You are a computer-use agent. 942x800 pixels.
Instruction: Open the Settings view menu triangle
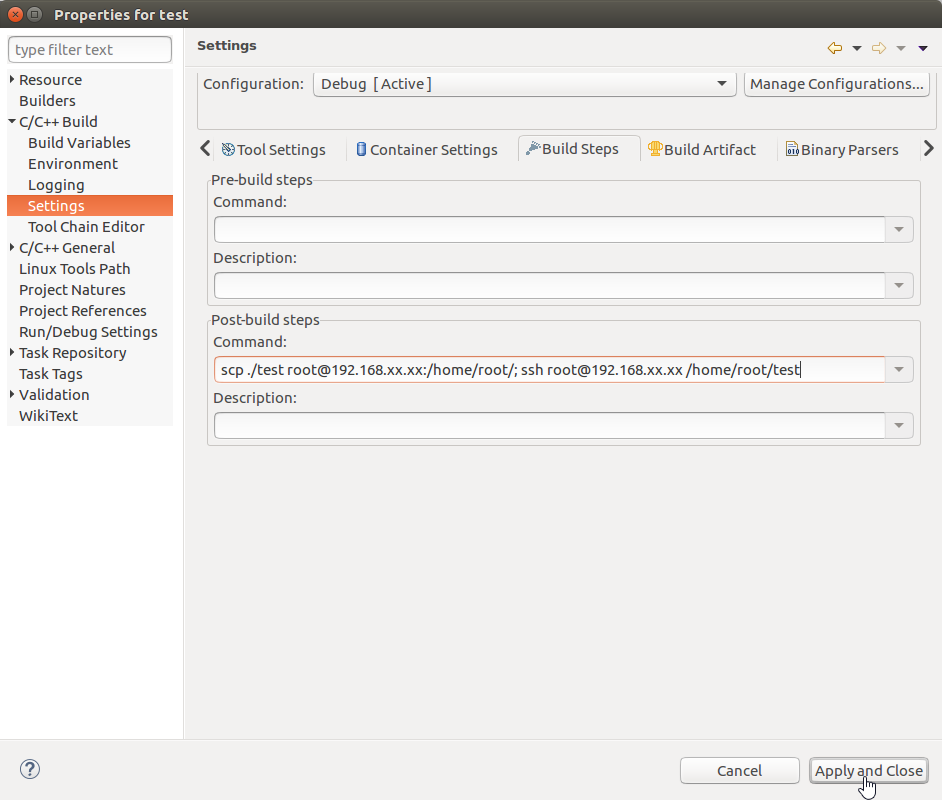coord(923,49)
